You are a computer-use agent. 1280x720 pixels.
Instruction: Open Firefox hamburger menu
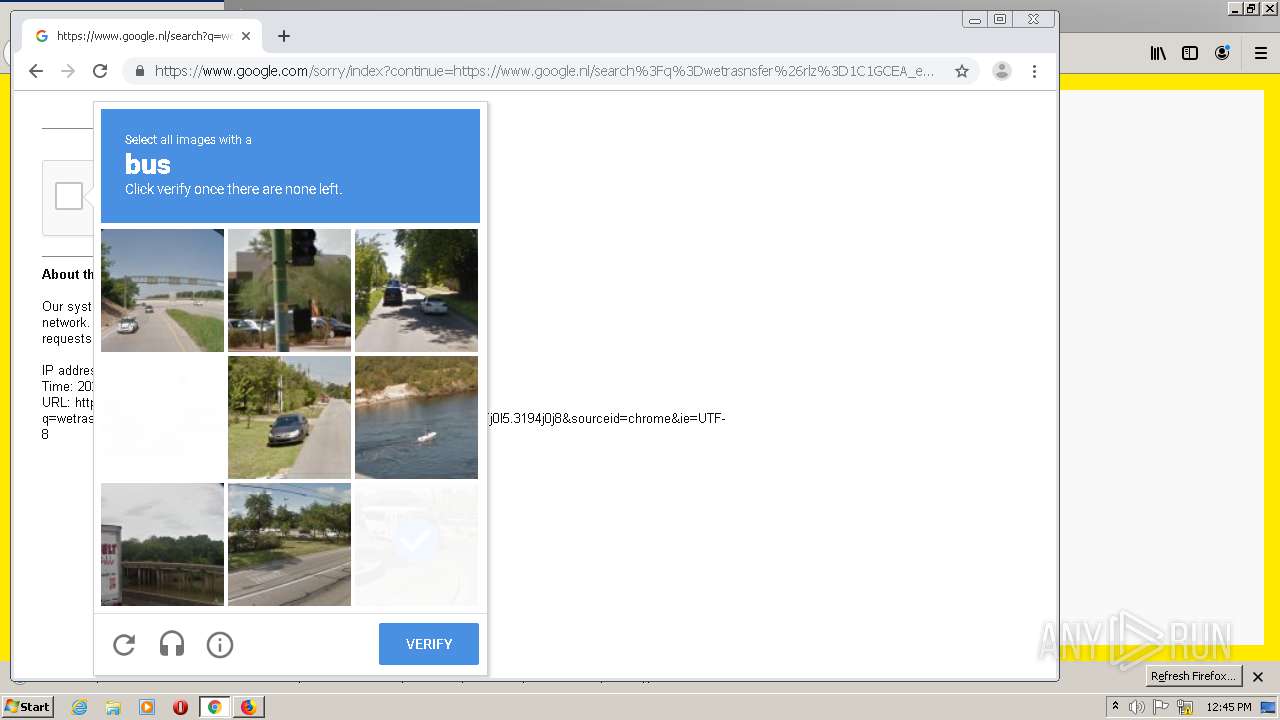[1261, 54]
